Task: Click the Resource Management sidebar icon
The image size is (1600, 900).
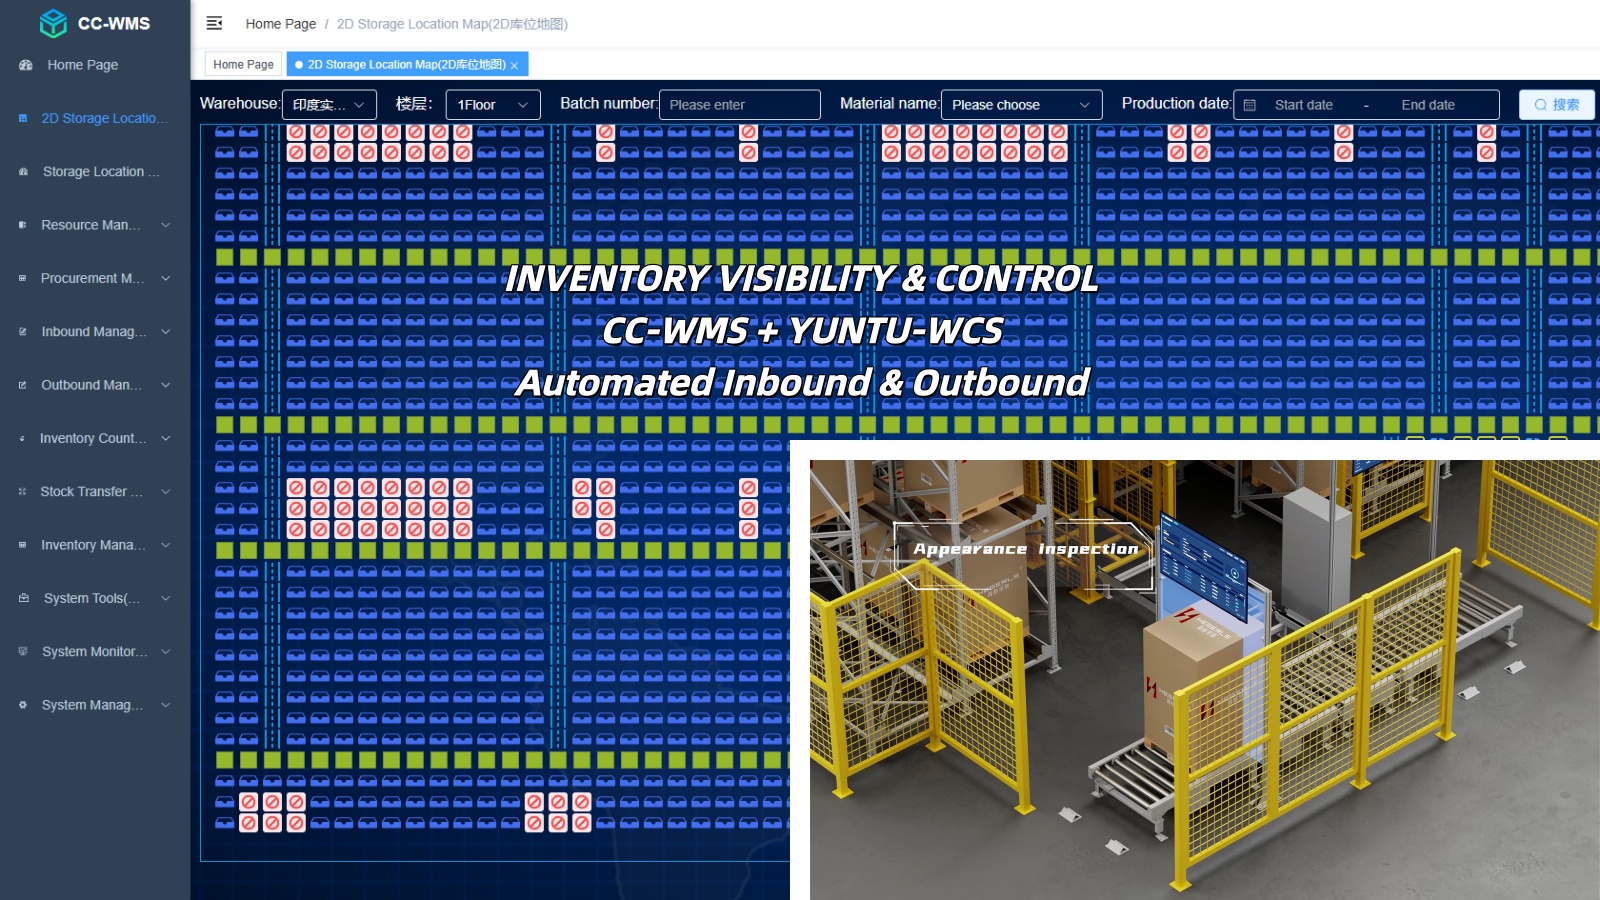Action: pos(23,225)
